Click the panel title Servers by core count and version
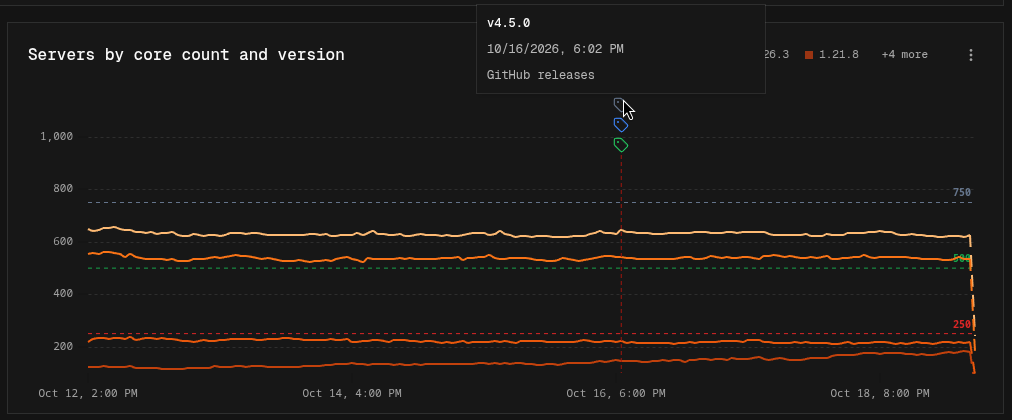1012x420 pixels. (186, 55)
